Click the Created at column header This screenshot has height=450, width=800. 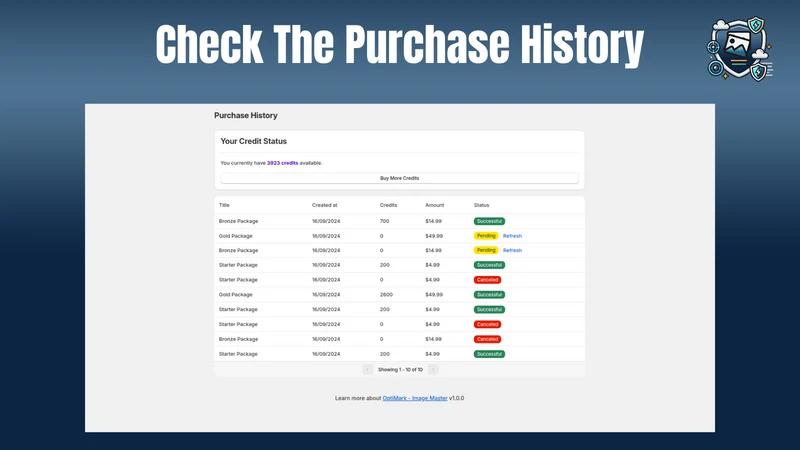pyautogui.click(x=324, y=205)
